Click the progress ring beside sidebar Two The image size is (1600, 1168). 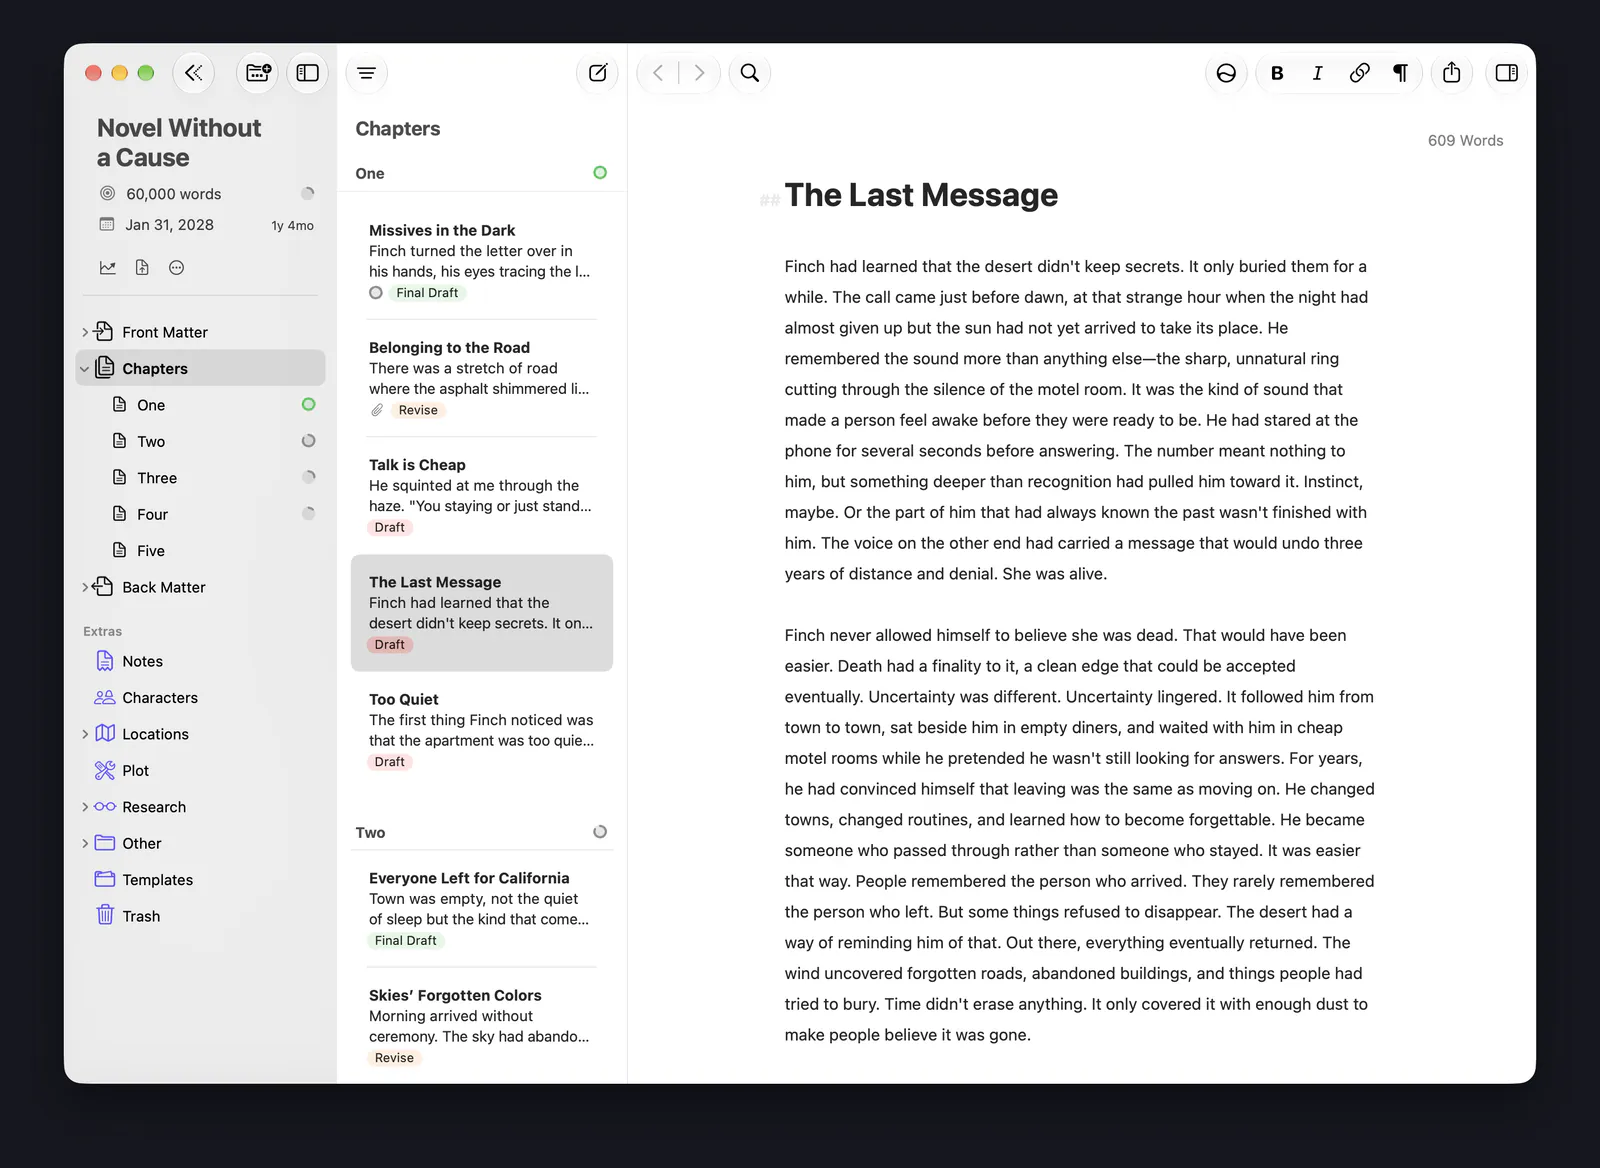pos(309,441)
